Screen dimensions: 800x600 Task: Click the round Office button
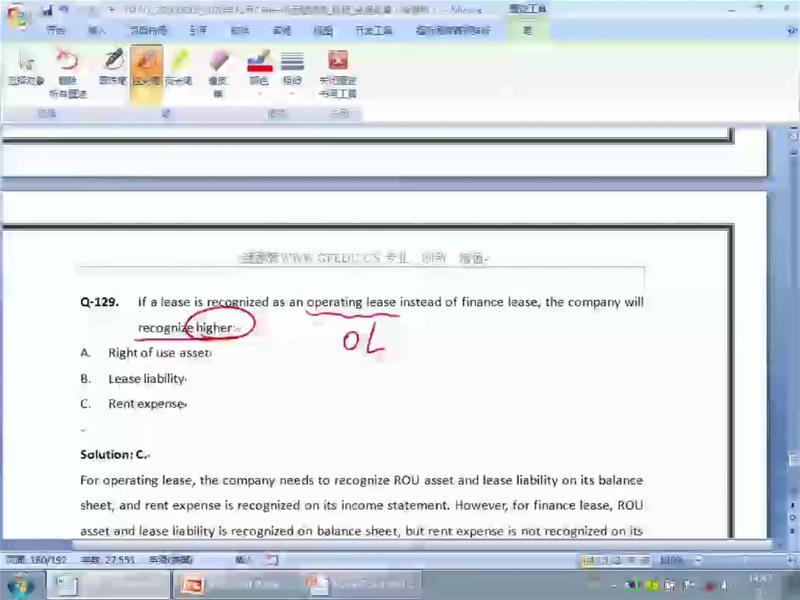click(x=17, y=17)
